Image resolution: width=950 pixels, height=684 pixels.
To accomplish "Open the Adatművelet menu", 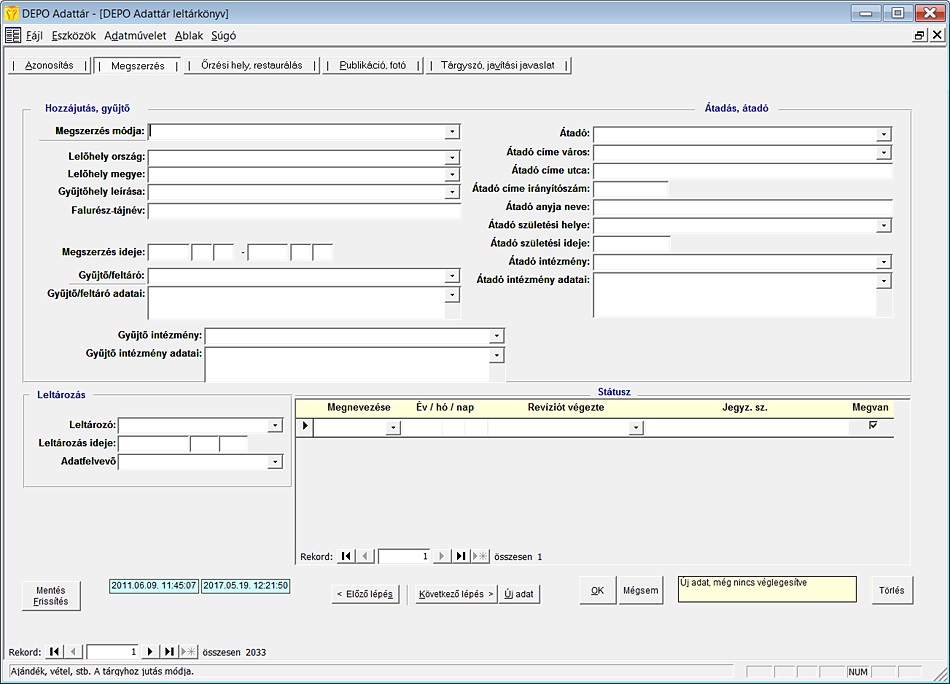I will pyautogui.click(x=135, y=35).
